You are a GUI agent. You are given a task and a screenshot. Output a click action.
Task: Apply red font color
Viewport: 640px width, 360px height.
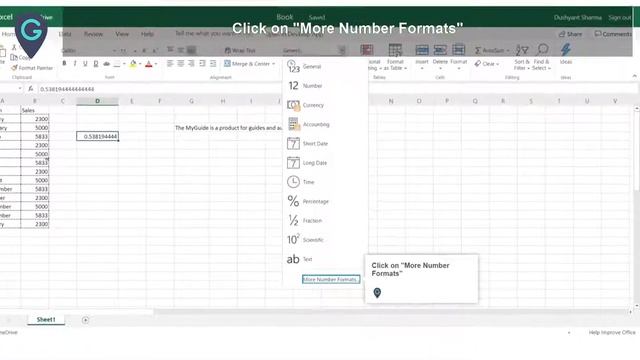pos(149,64)
